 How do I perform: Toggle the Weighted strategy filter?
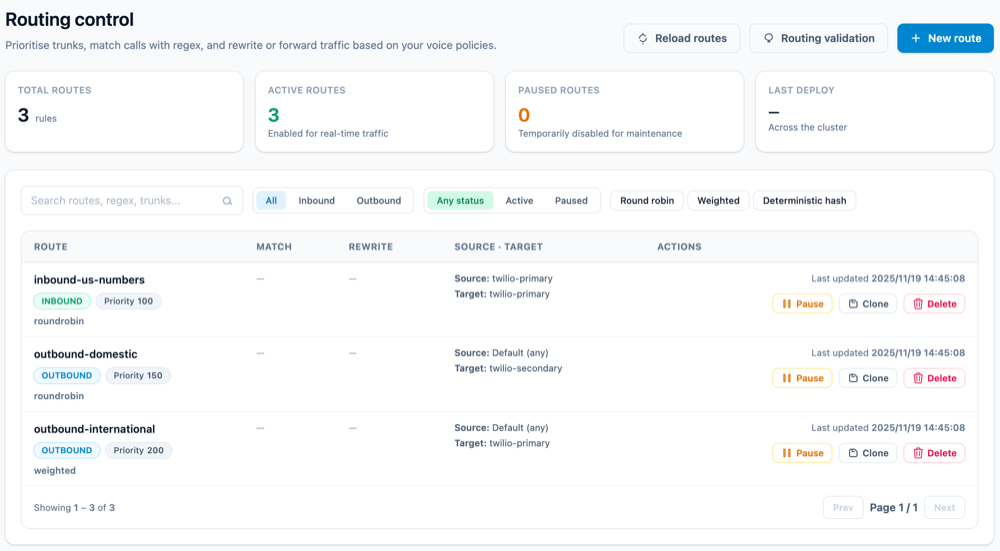click(718, 201)
